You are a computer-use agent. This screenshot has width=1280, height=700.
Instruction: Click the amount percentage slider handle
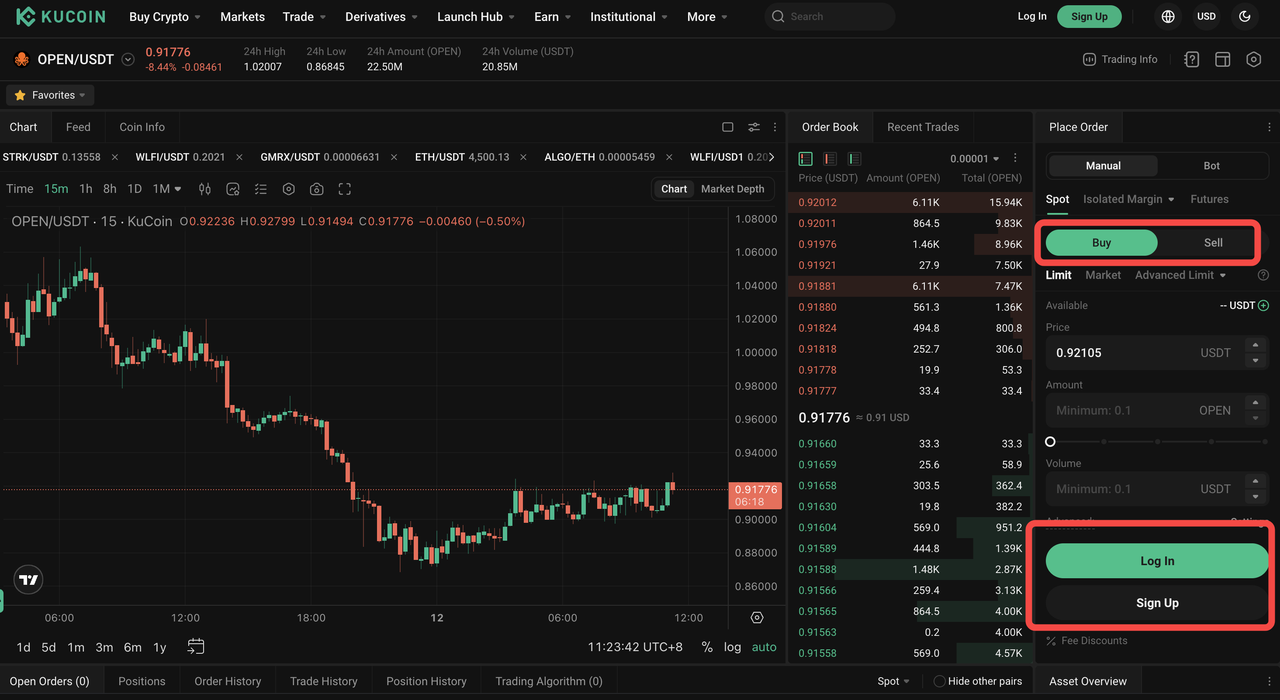pos(1050,441)
